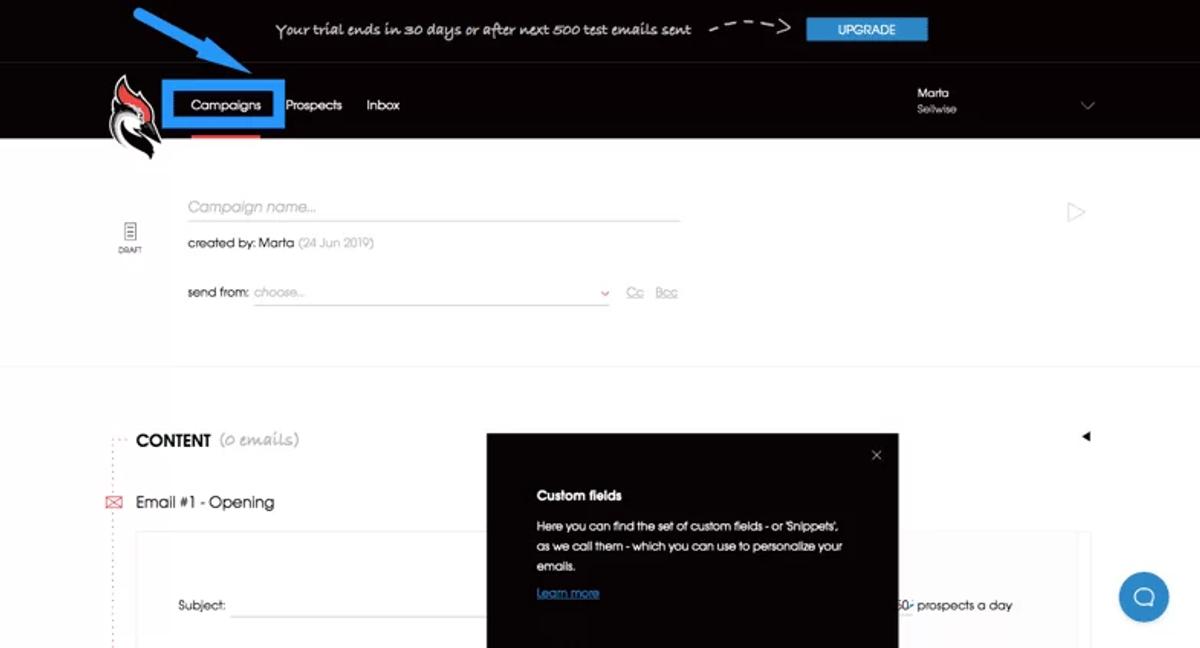The image size is (1200, 648).
Task: Click the 'prospects a day' text
Action: pyautogui.click(x=965, y=605)
